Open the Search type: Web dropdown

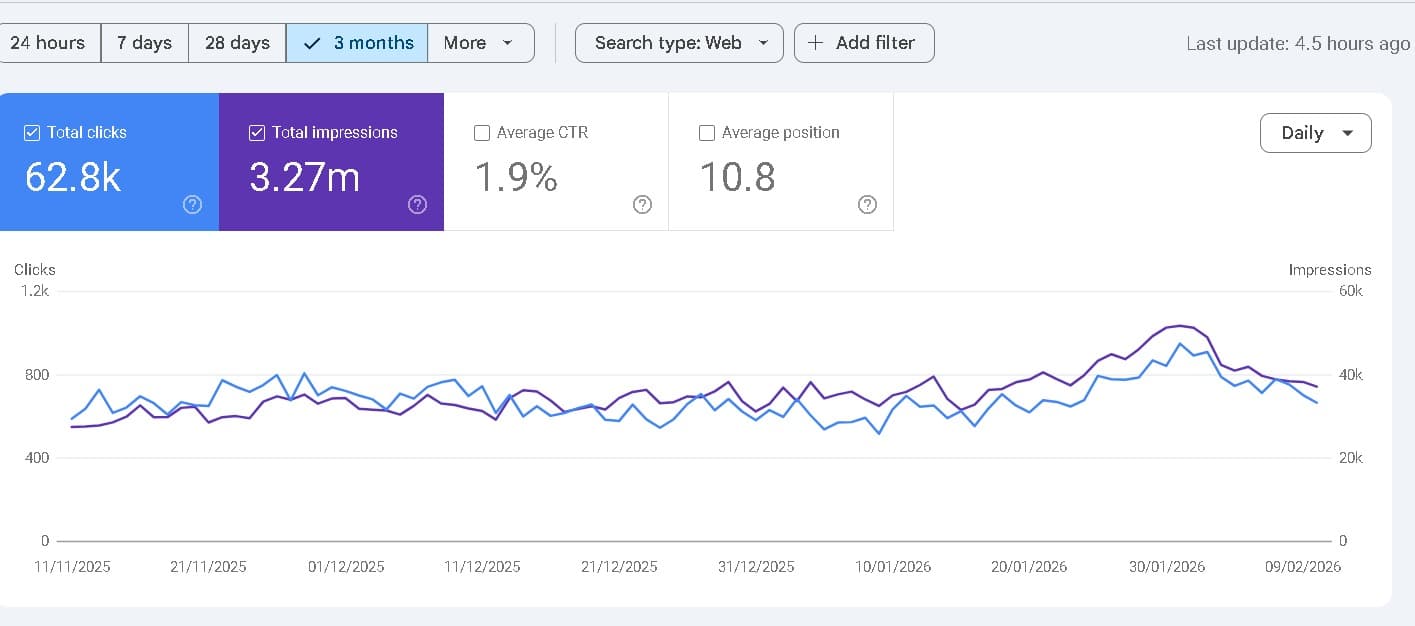coord(679,43)
